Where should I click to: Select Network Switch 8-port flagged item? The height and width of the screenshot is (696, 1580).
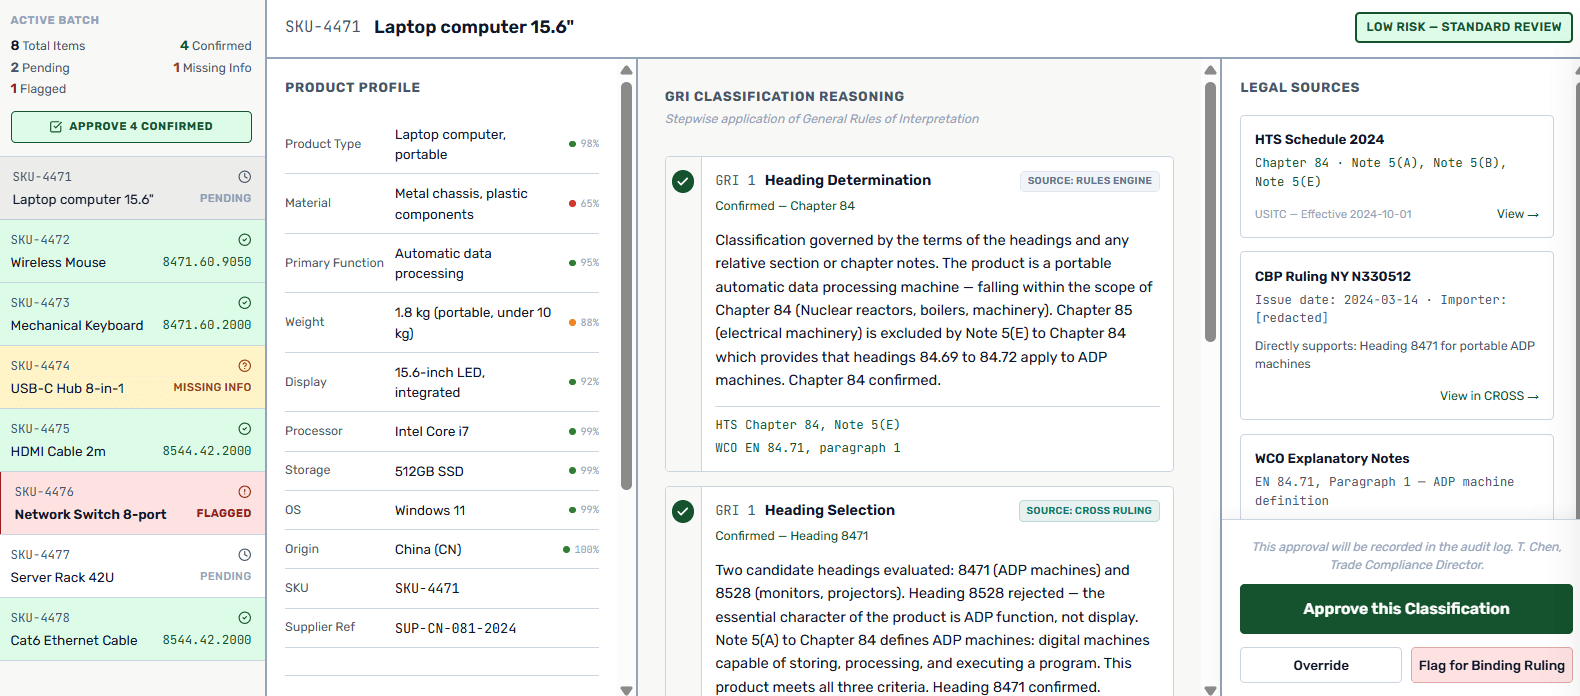132,503
